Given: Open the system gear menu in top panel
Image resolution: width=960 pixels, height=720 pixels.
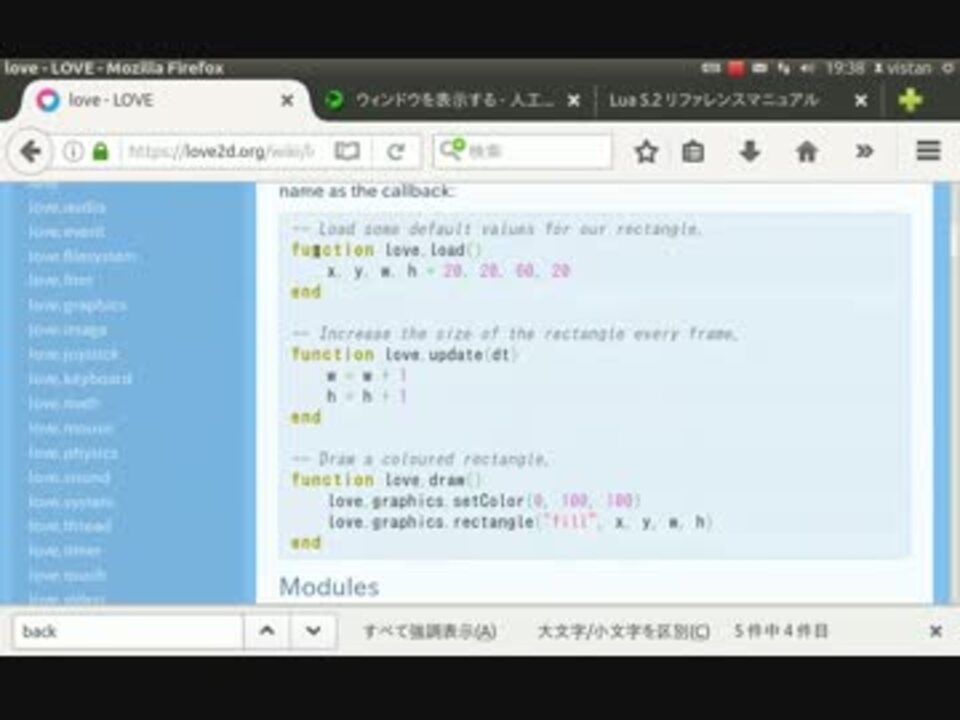Looking at the screenshot, I should click(x=948, y=68).
